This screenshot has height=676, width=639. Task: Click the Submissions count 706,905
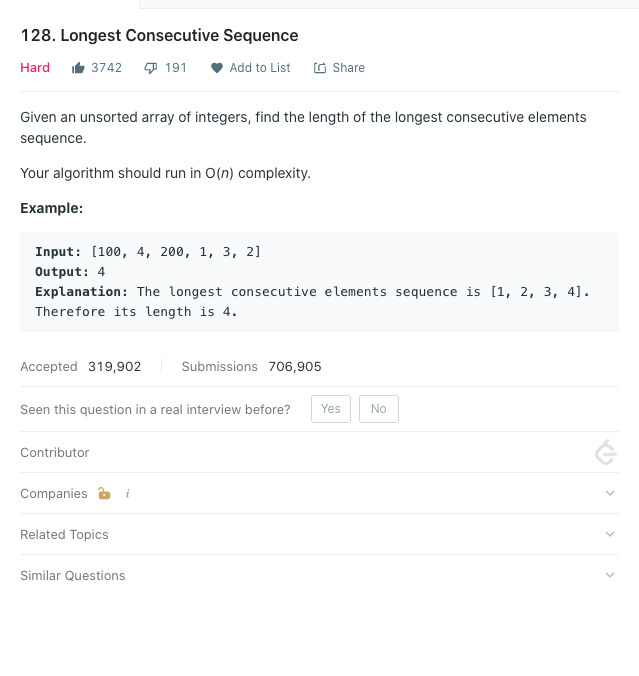[295, 367]
